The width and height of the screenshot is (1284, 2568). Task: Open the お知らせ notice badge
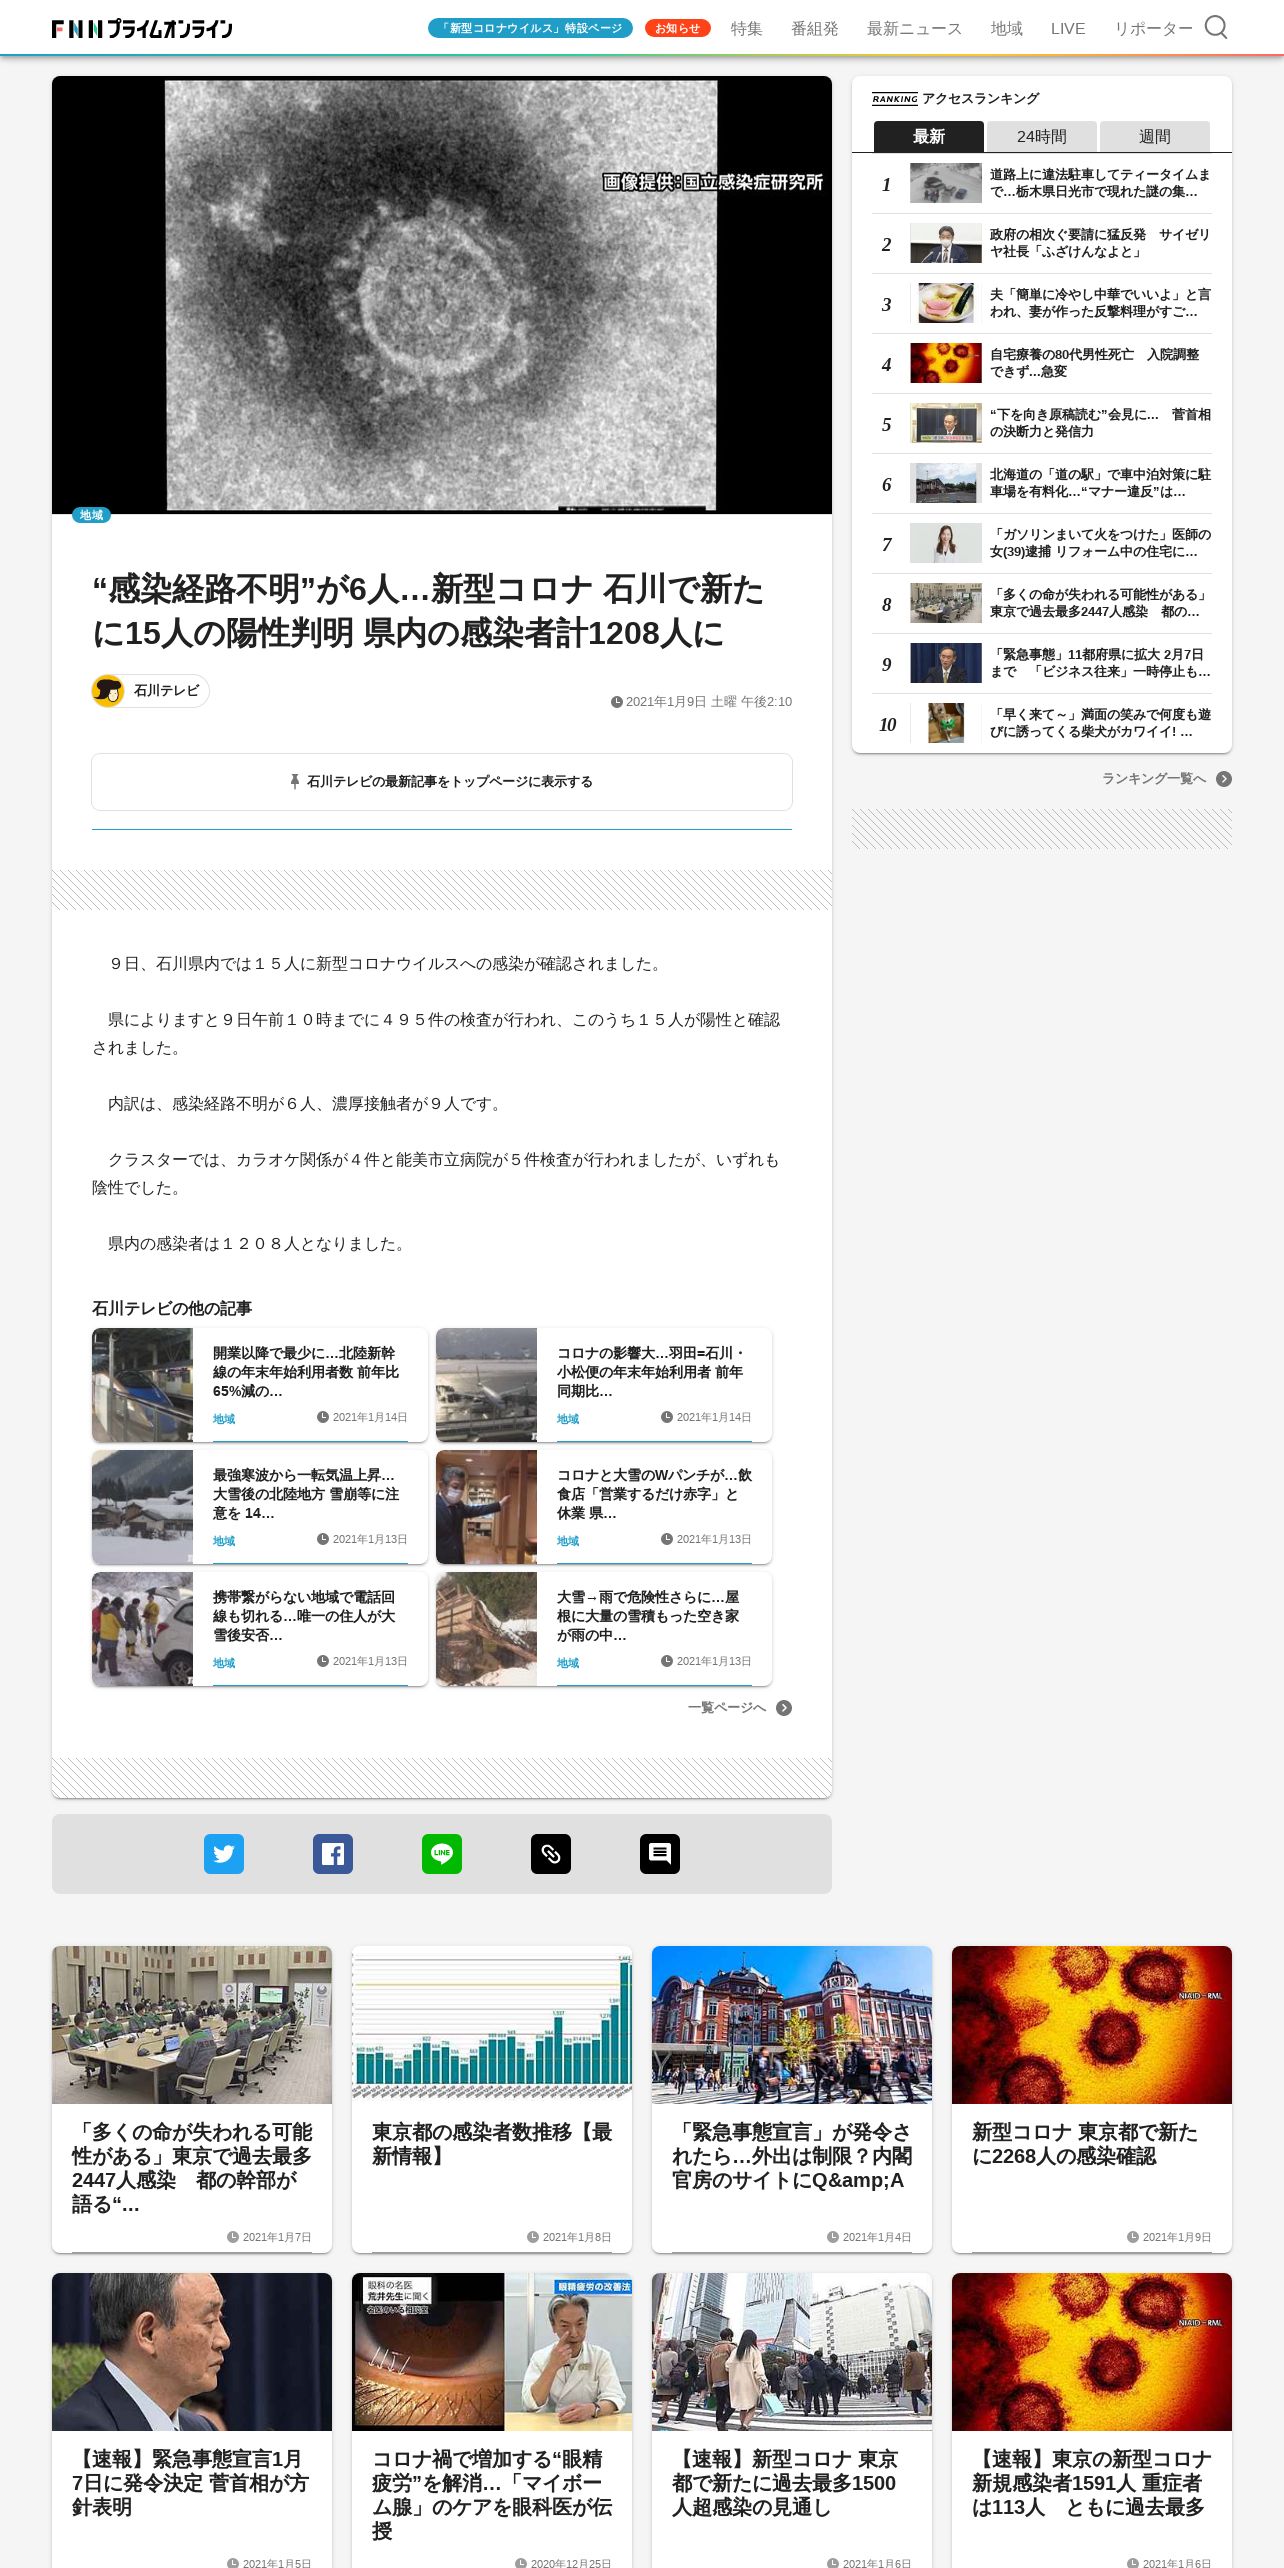coord(677,28)
